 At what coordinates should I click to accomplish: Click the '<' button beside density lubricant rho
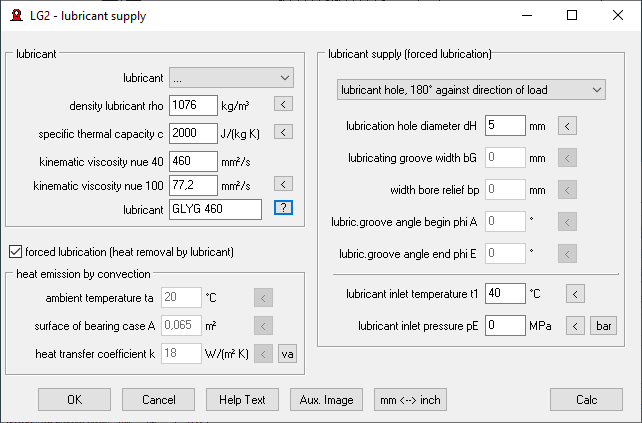click(x=283, y=104)
